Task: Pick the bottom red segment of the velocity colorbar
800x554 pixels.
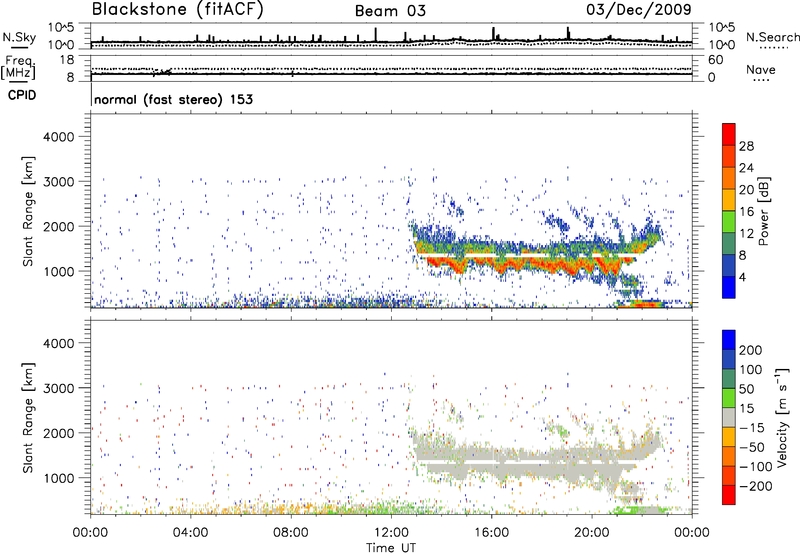Action: coord(729,495)
